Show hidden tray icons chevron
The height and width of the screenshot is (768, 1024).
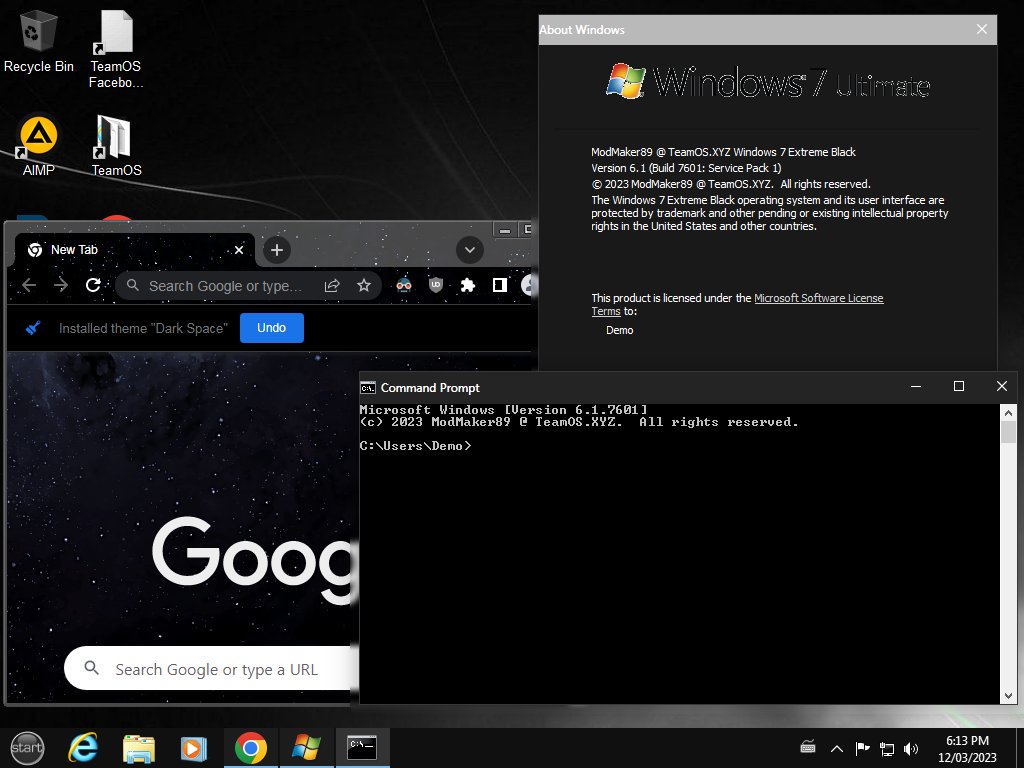(836, 748)
